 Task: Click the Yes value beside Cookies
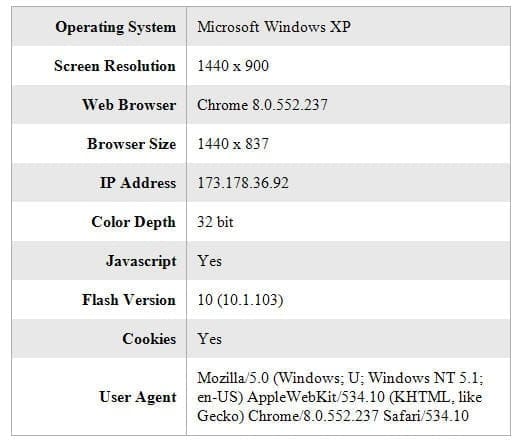(209, 339)
